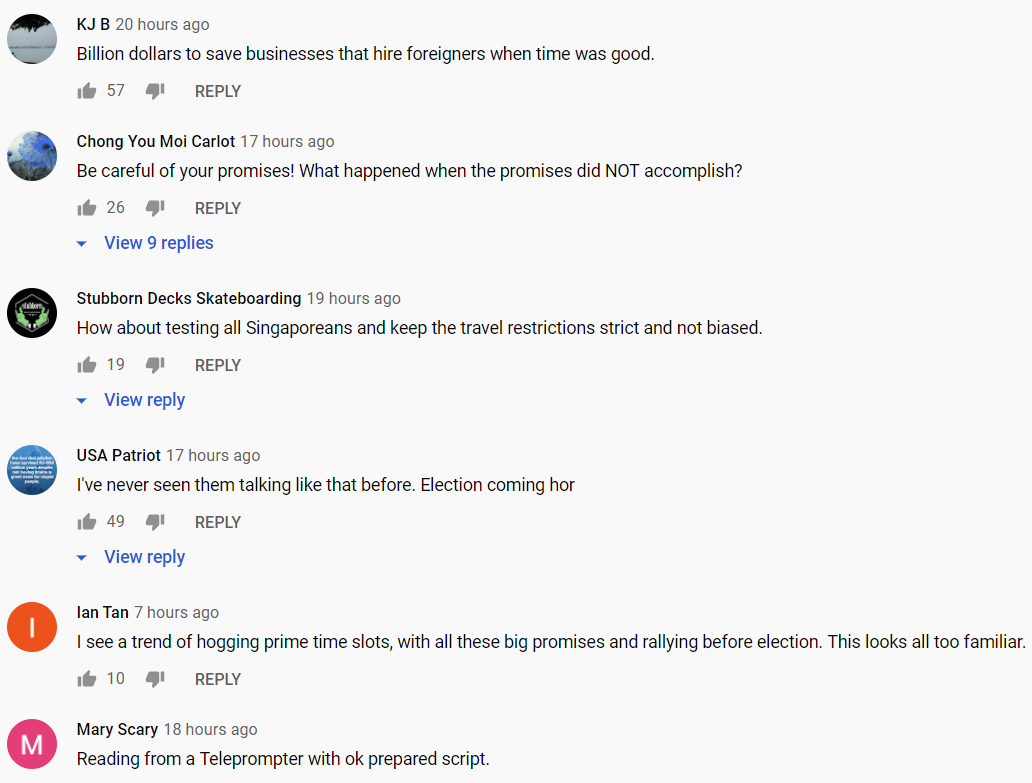Like KJ B's comment with thumbs up
The height and width of the screenshot is (783, 1032).
pyautogui.click(x=86, y=91)
